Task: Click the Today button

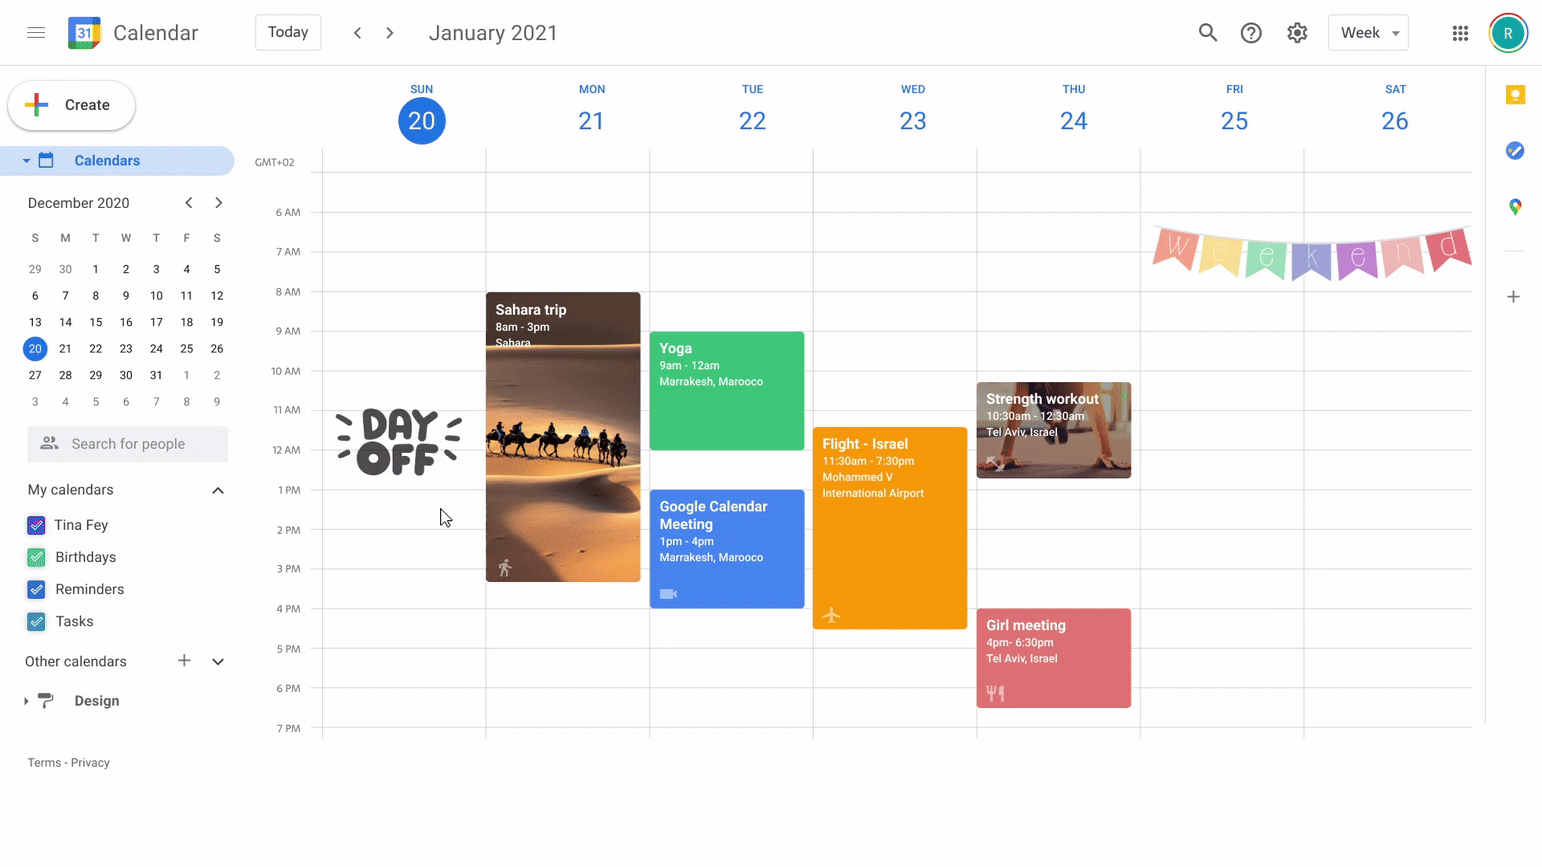Action: pyautogui.click(x=288, y=33)
